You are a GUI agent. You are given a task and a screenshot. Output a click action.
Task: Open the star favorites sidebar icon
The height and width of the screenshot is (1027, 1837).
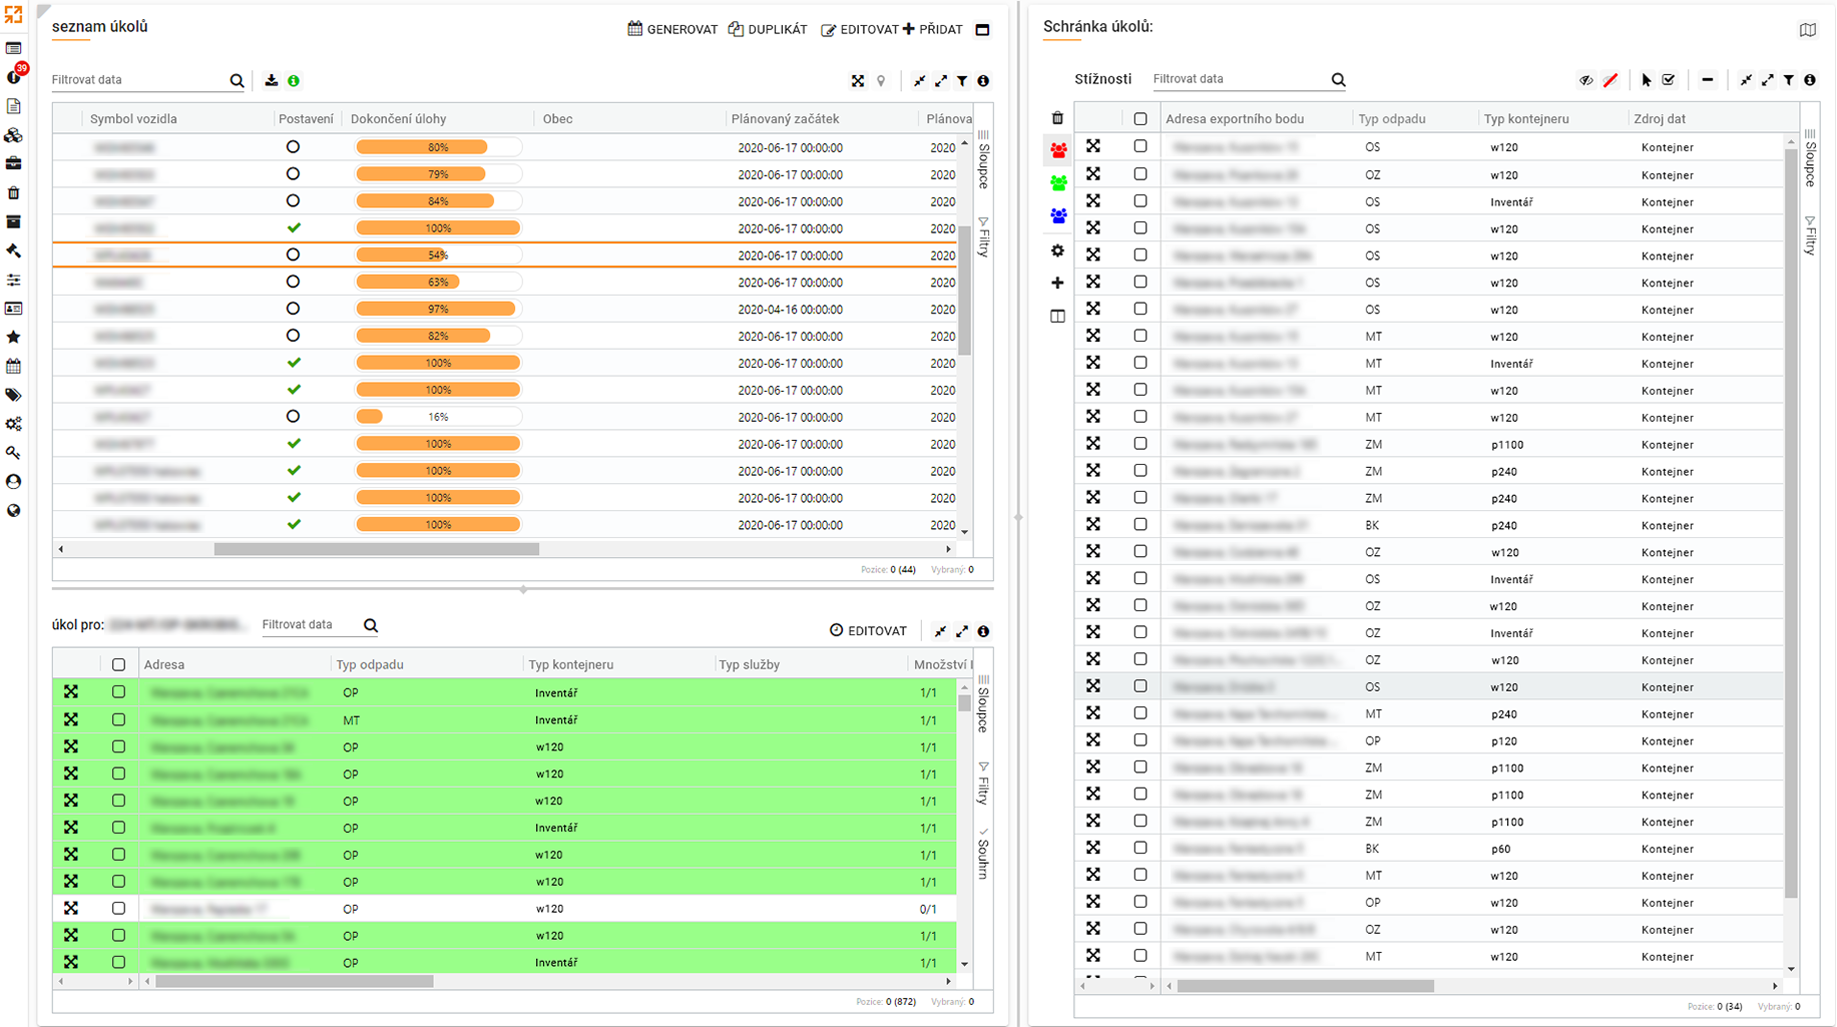(x=13, y=337)
